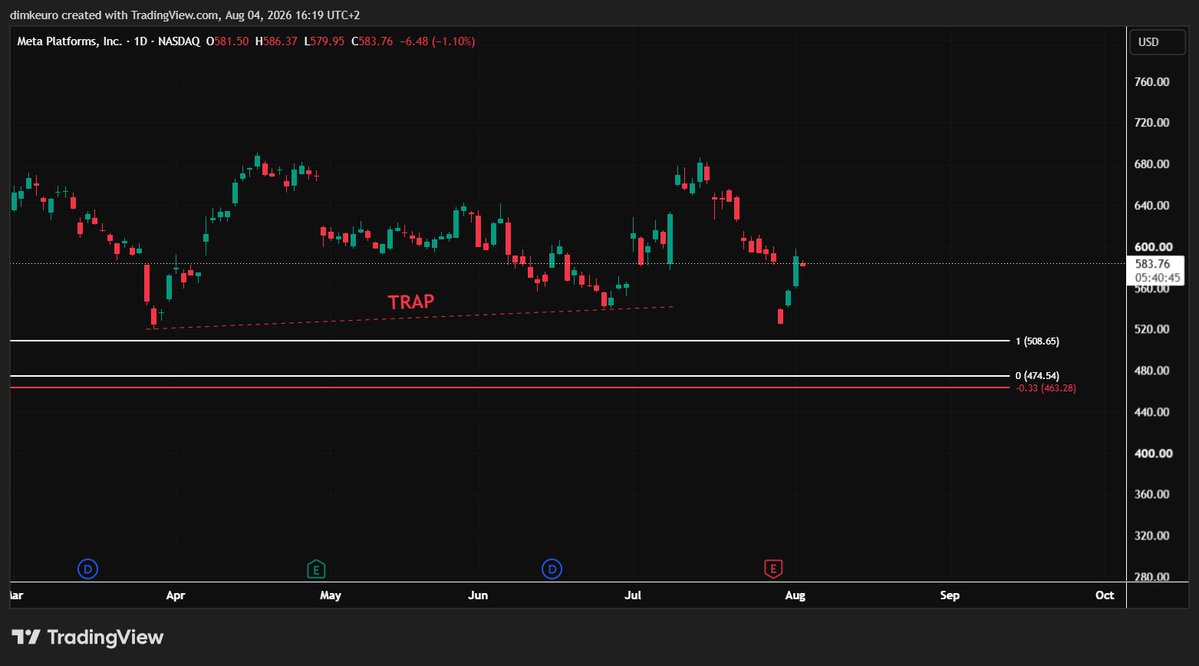
Task: Click the Apr label on time axis
Action: pyautogui.click(x=175, y=595)
